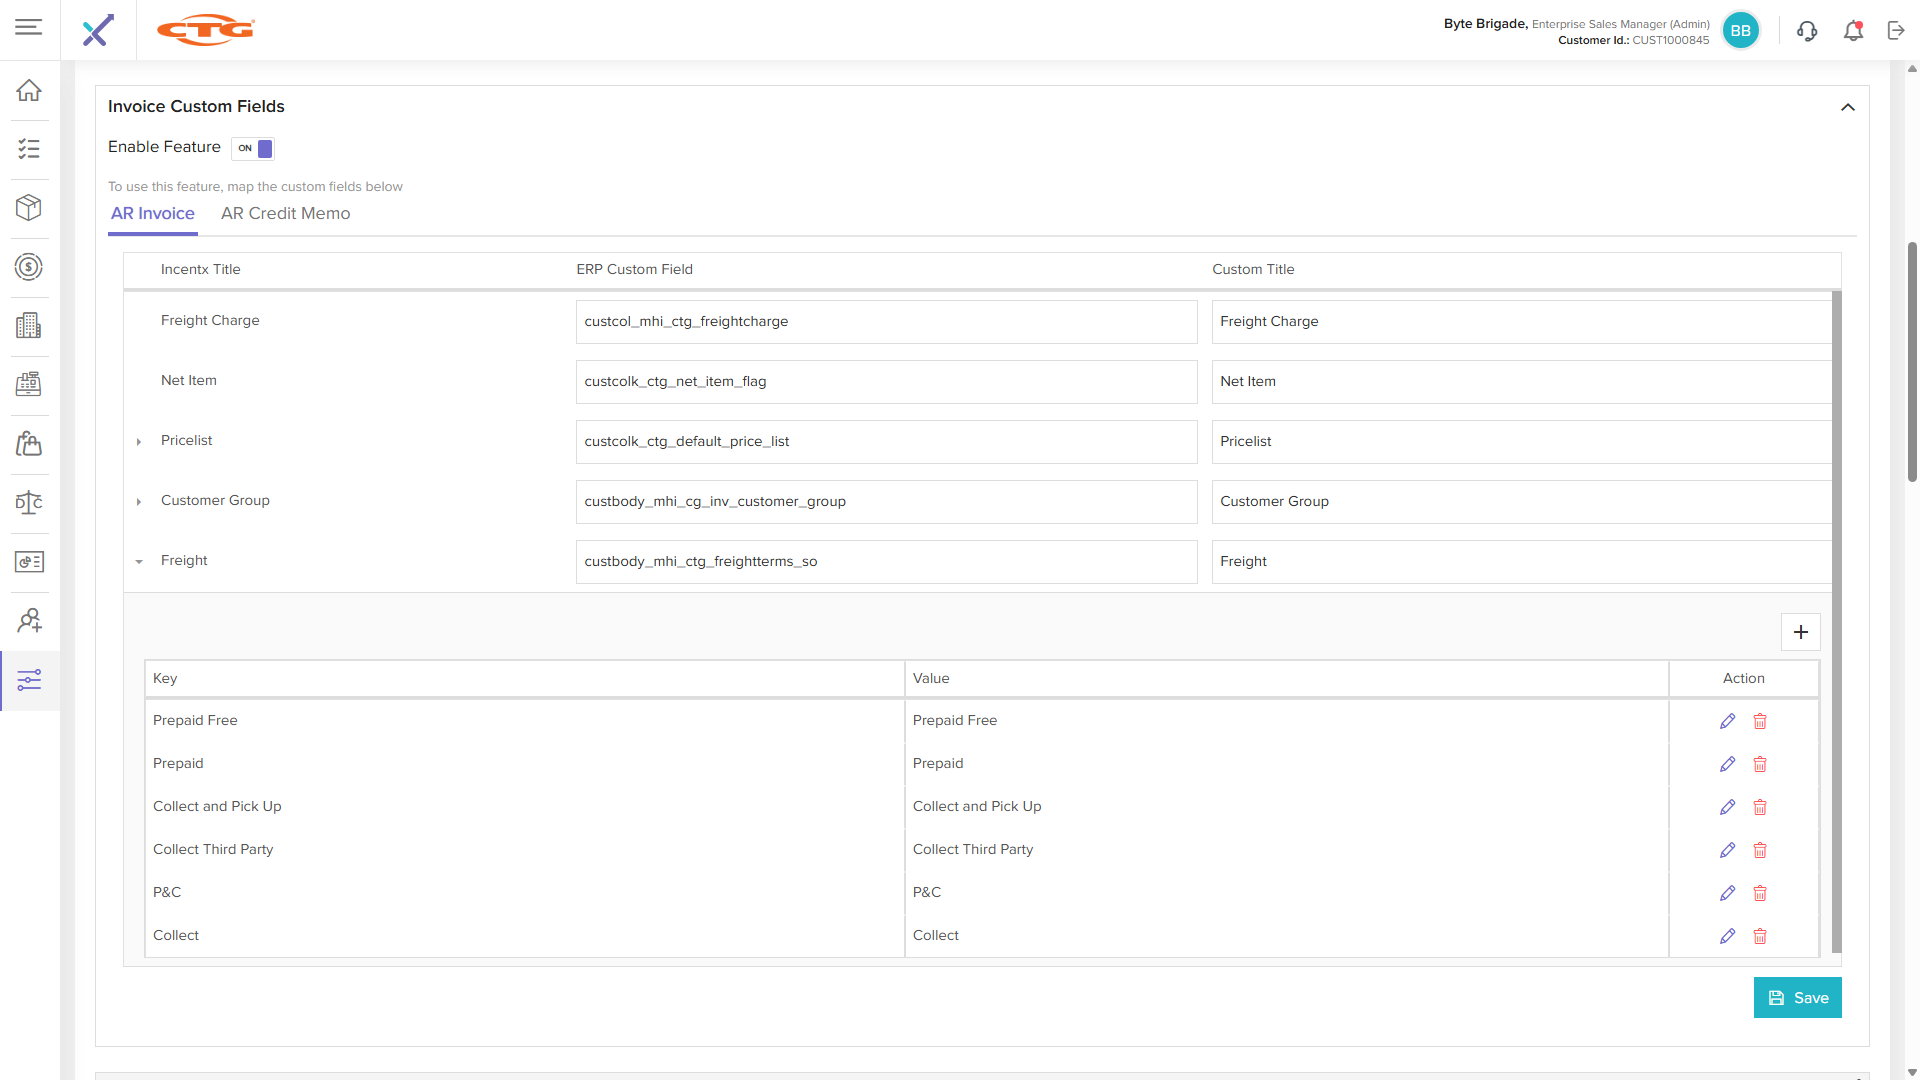Toggle the Enable Feature switch off

[x=253, y=148]
